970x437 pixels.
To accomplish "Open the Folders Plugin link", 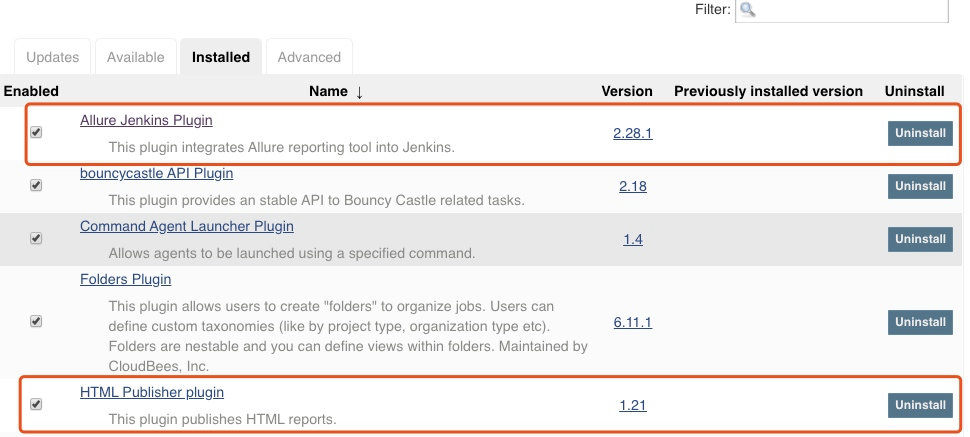I will pyautogui.click(x=125, y=279).
